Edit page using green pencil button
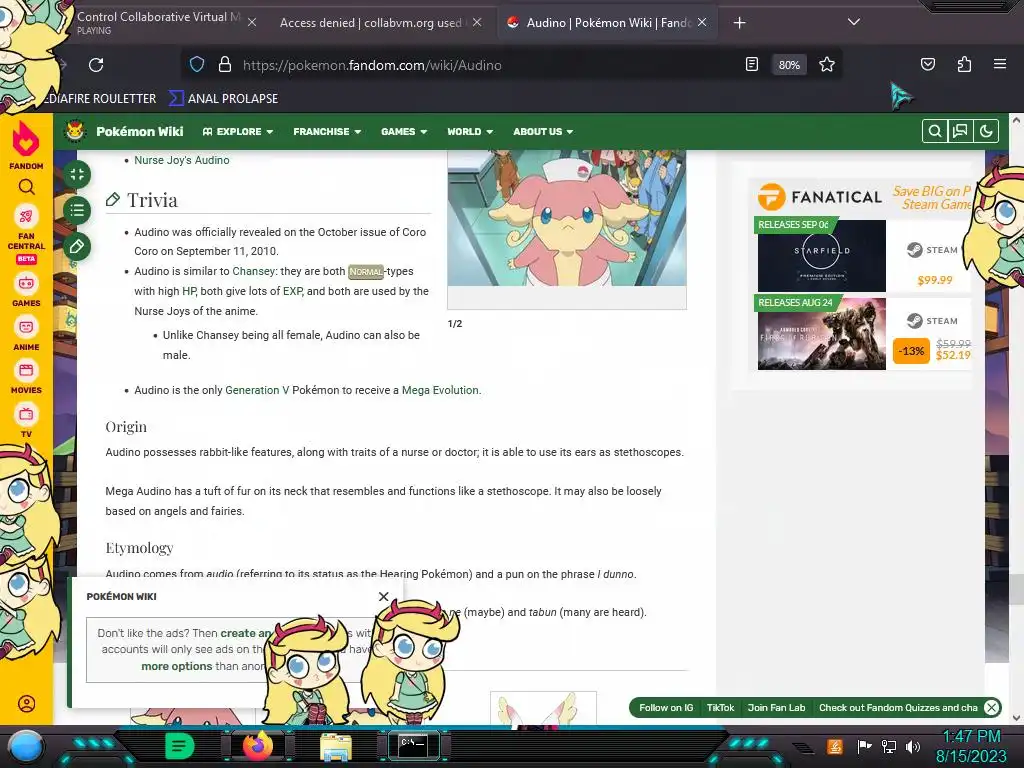Screen dimensions: 1024x768 (77, 246)
